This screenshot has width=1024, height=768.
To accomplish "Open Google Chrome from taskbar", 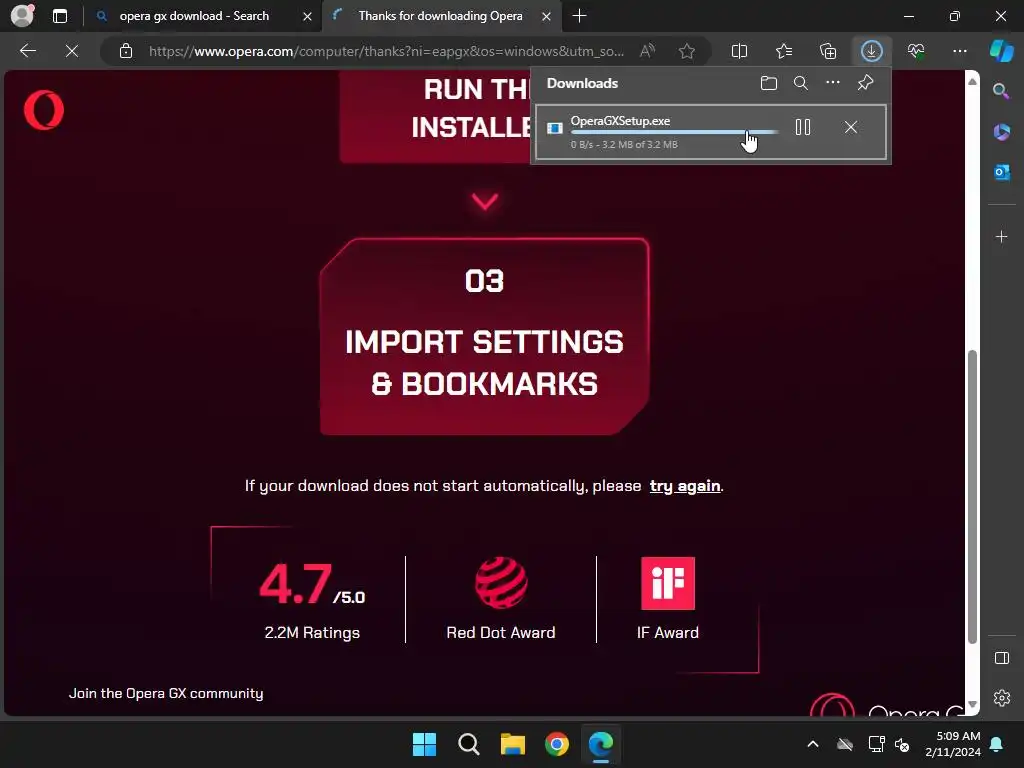I will (x=556, y=744).
